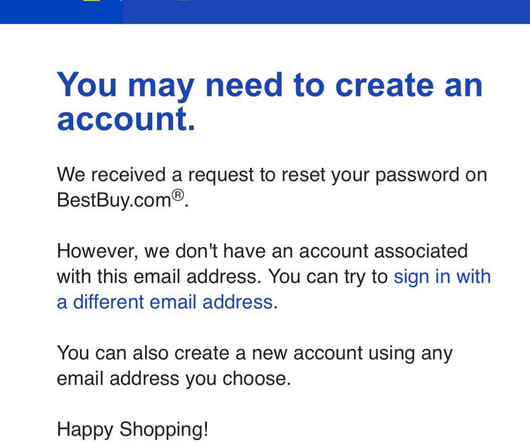Viewport: 530px width, 442px height.
Task: Click the word 'account.' in the heading
Action: pyautogui.click(x=126, y=119)
